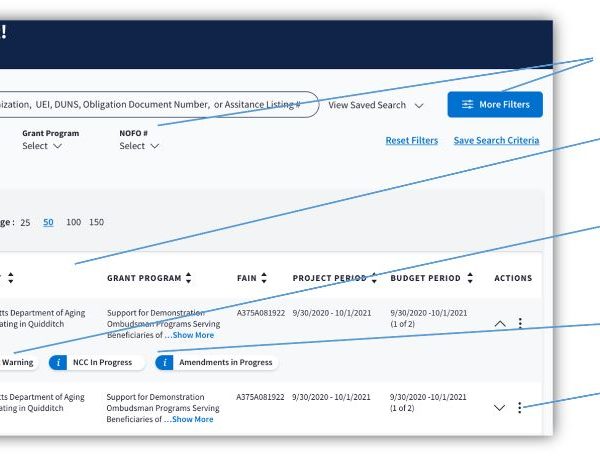
Task: Click the Reset Filters link
Action: tap(411, 141)
